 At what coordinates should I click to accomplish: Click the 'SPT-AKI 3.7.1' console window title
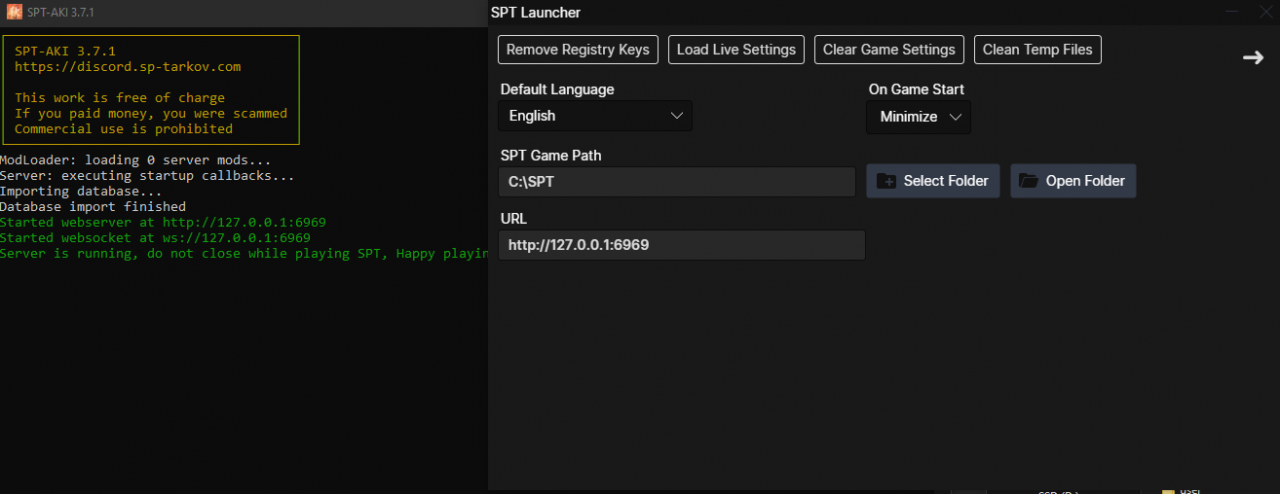[61, 13]
